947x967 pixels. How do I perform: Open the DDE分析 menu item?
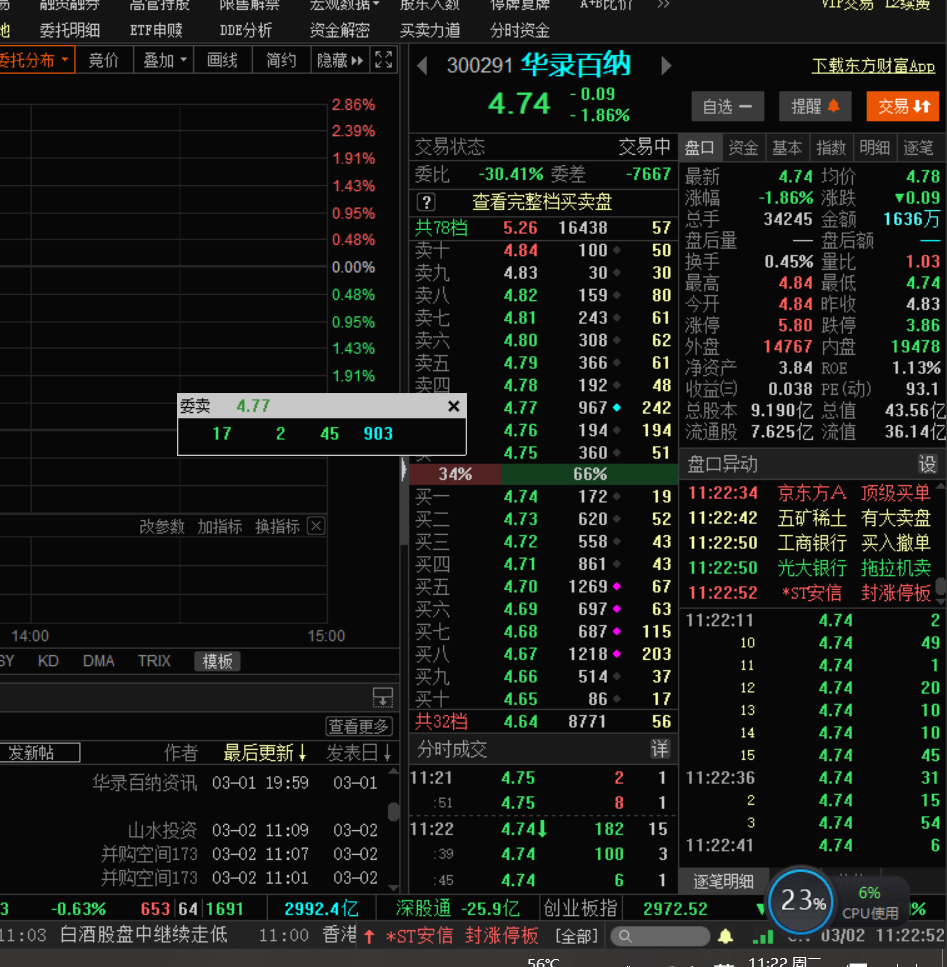(x=245, y=30)
